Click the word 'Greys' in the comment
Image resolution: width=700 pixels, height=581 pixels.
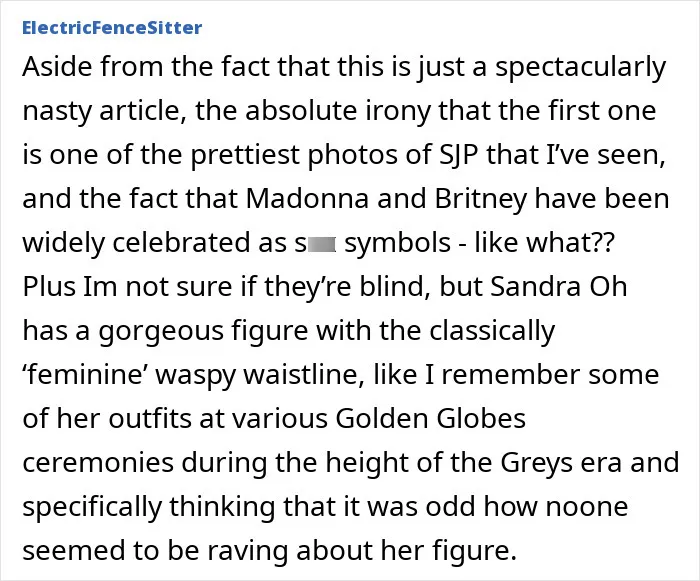coord(536,463)
